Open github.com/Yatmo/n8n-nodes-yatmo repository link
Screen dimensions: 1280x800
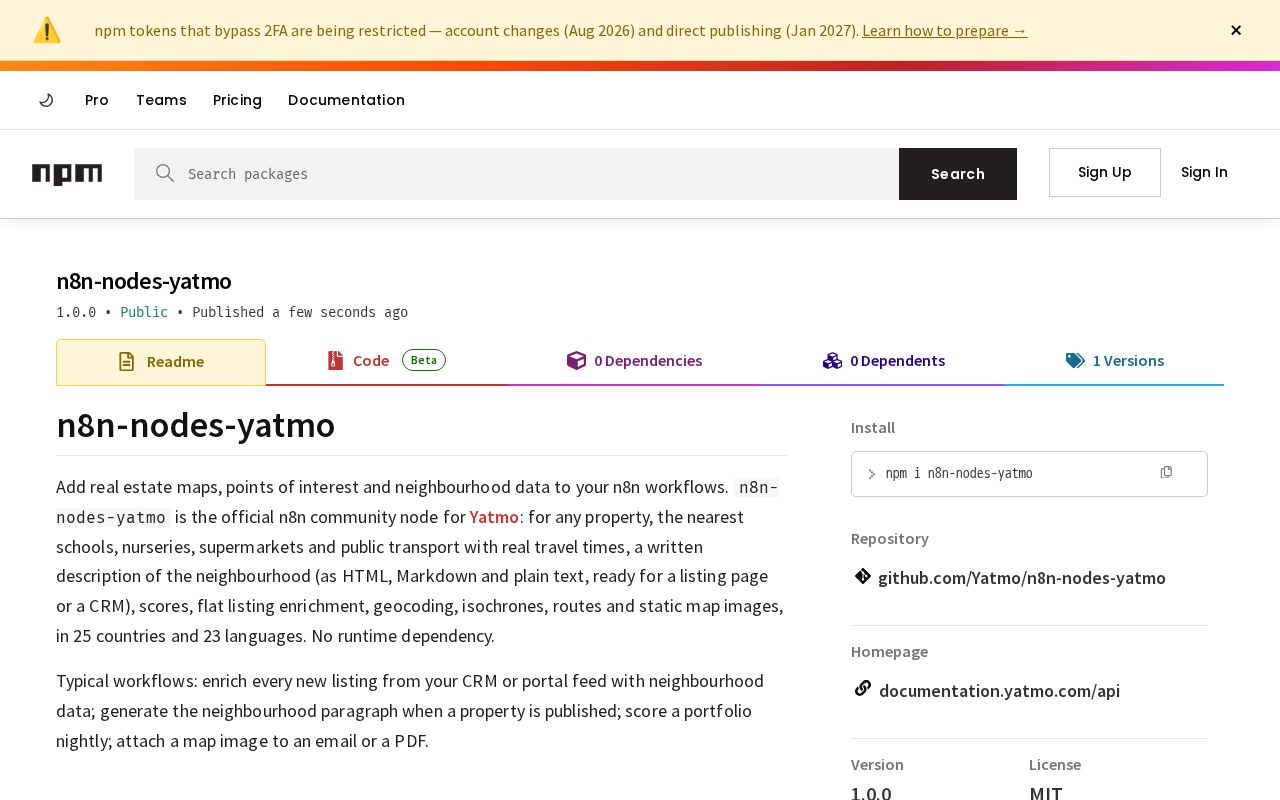pyautogui.click(x=1022, y=578)
